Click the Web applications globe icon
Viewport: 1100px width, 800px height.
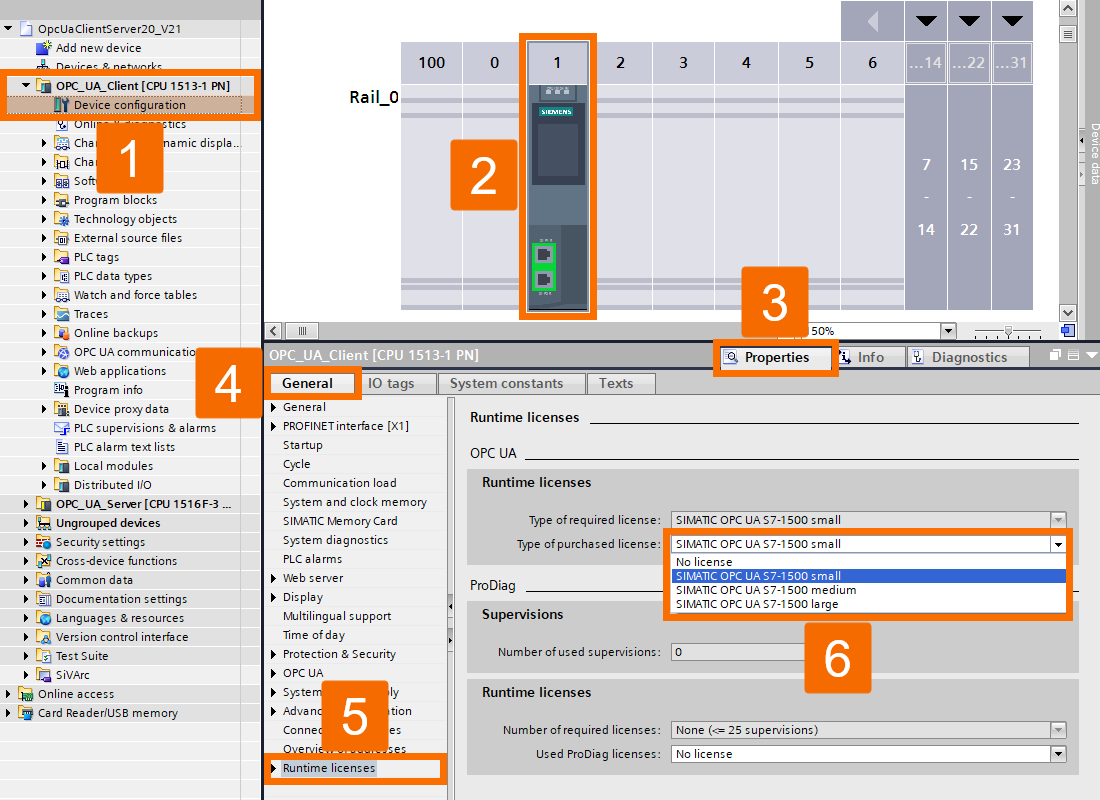(62, 371)
